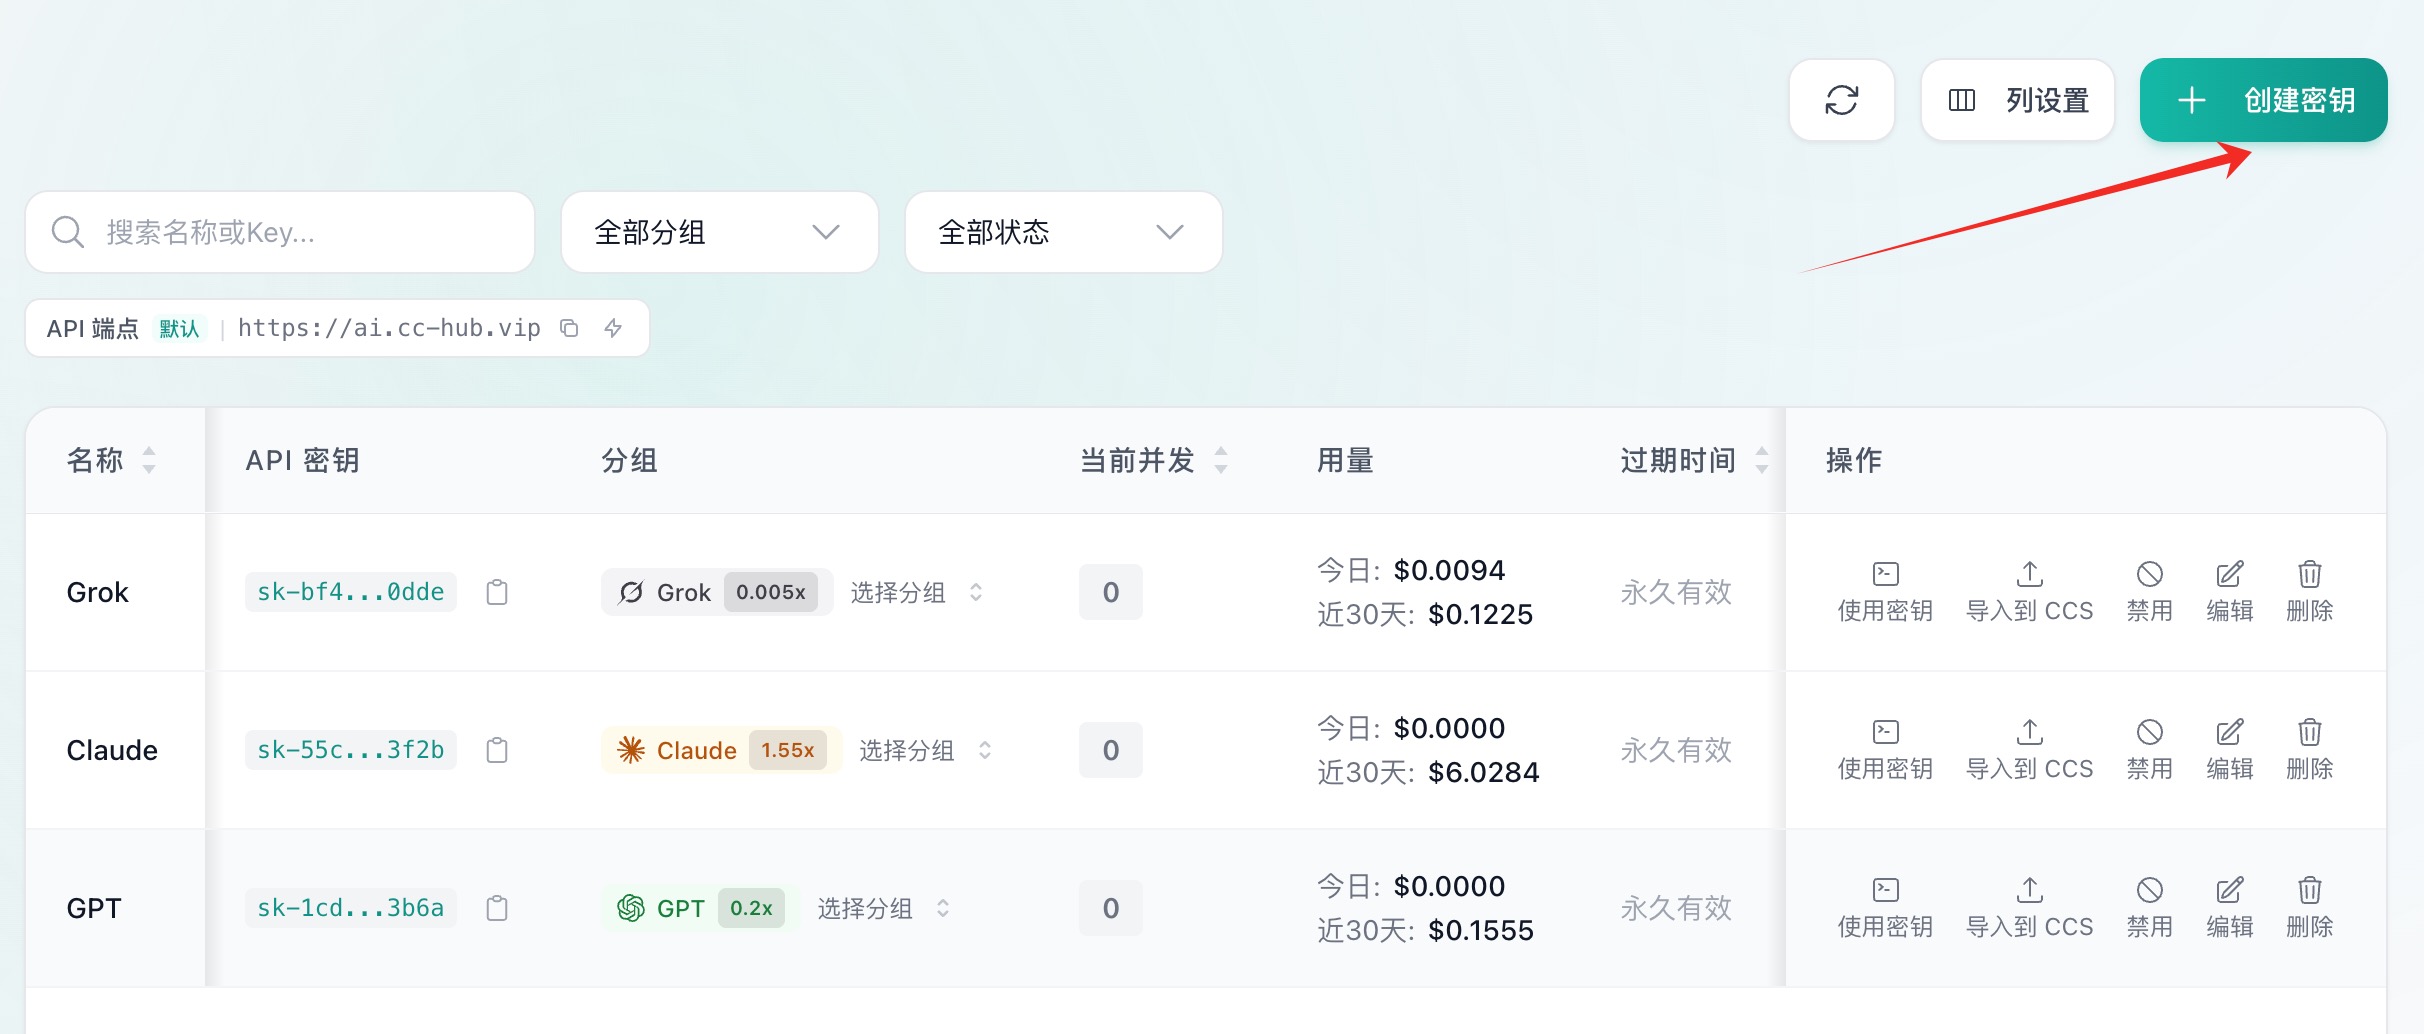Image resolution: width=2424 pixels, height=1034 pixels.
Task: Click the GPT 0.2x group tag
Action: [x=700, y=908]
